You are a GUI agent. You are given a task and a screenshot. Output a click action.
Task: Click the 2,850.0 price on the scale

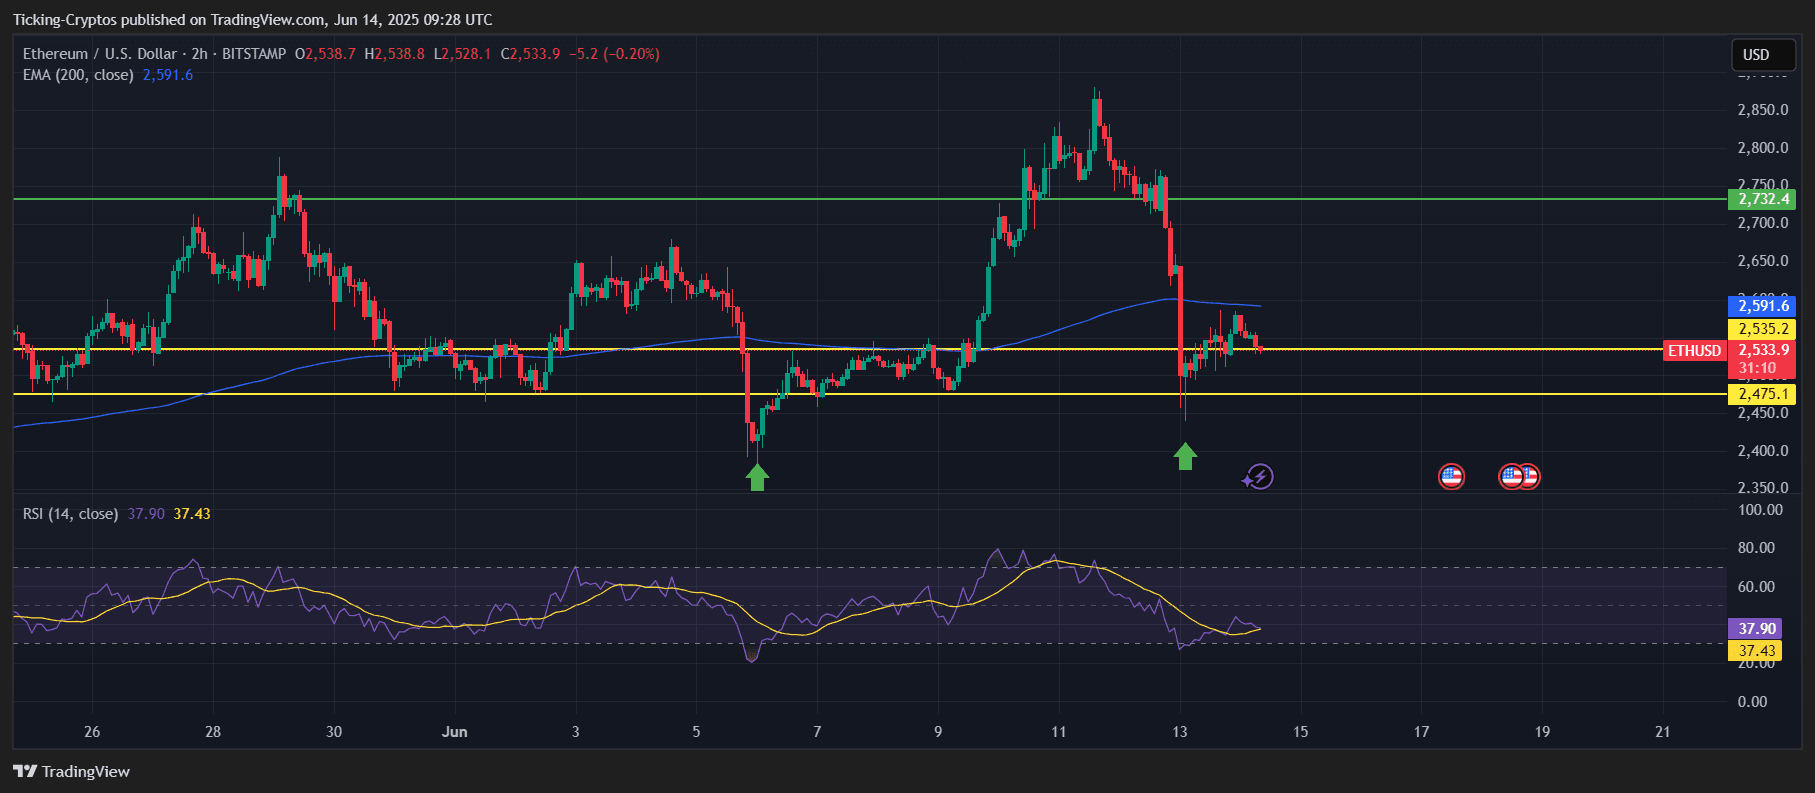[x=1762, y=110]
